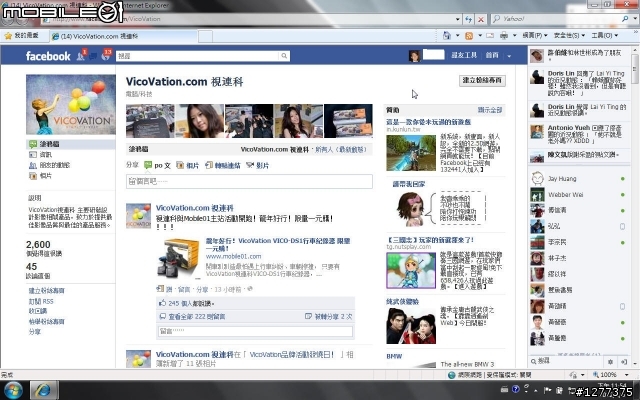Image resolution: width=640 pixels, height=400 pixels.
Task: Open the friend requests icon
Action: pyautogui.click(x=81, y=56)
